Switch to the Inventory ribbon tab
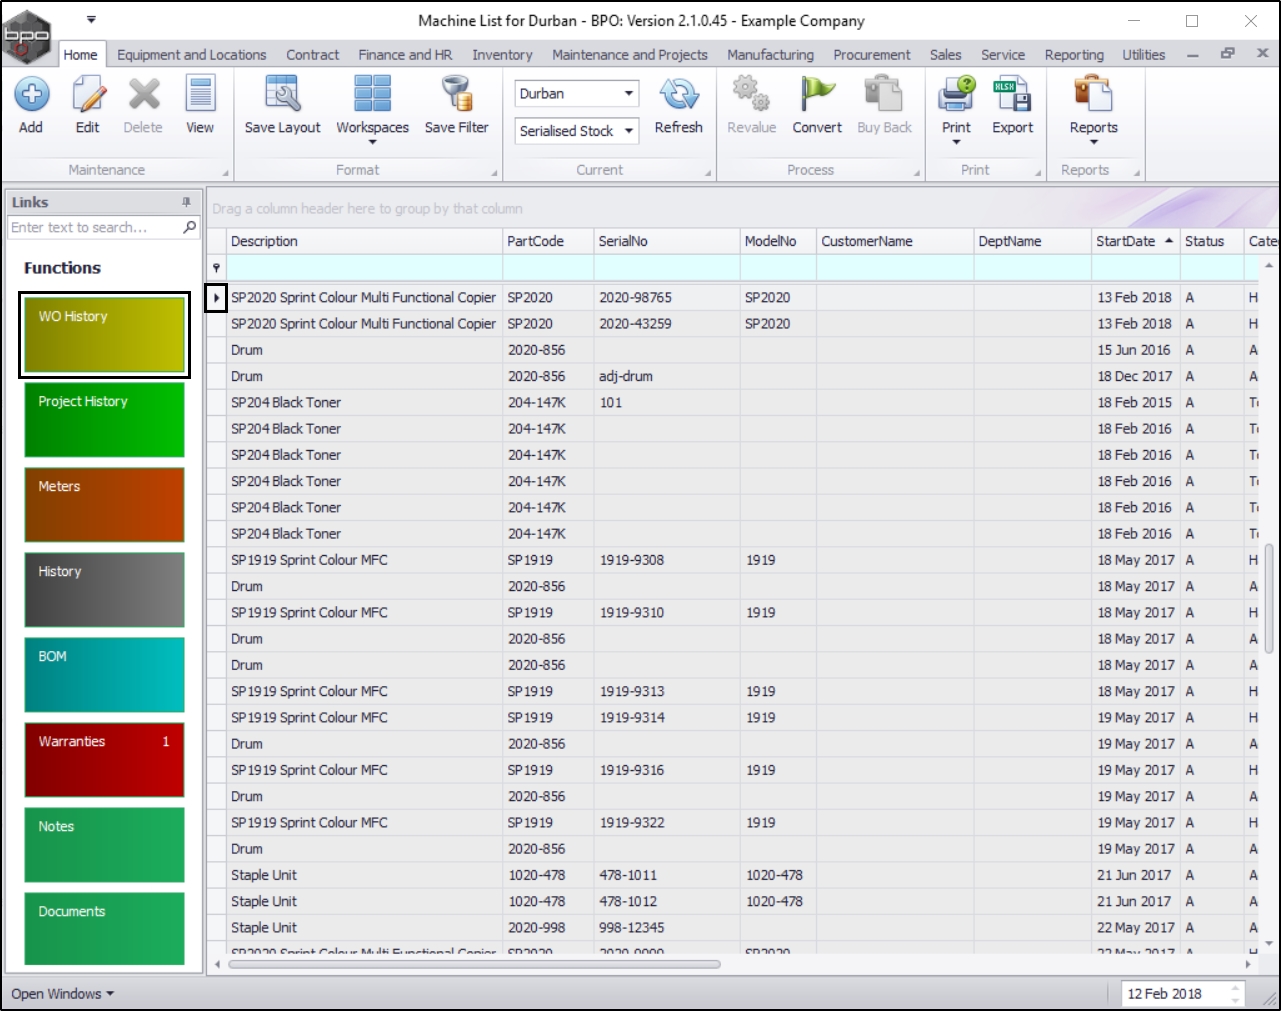The width and height of the screenshot is (1281, 1011). 502,55
